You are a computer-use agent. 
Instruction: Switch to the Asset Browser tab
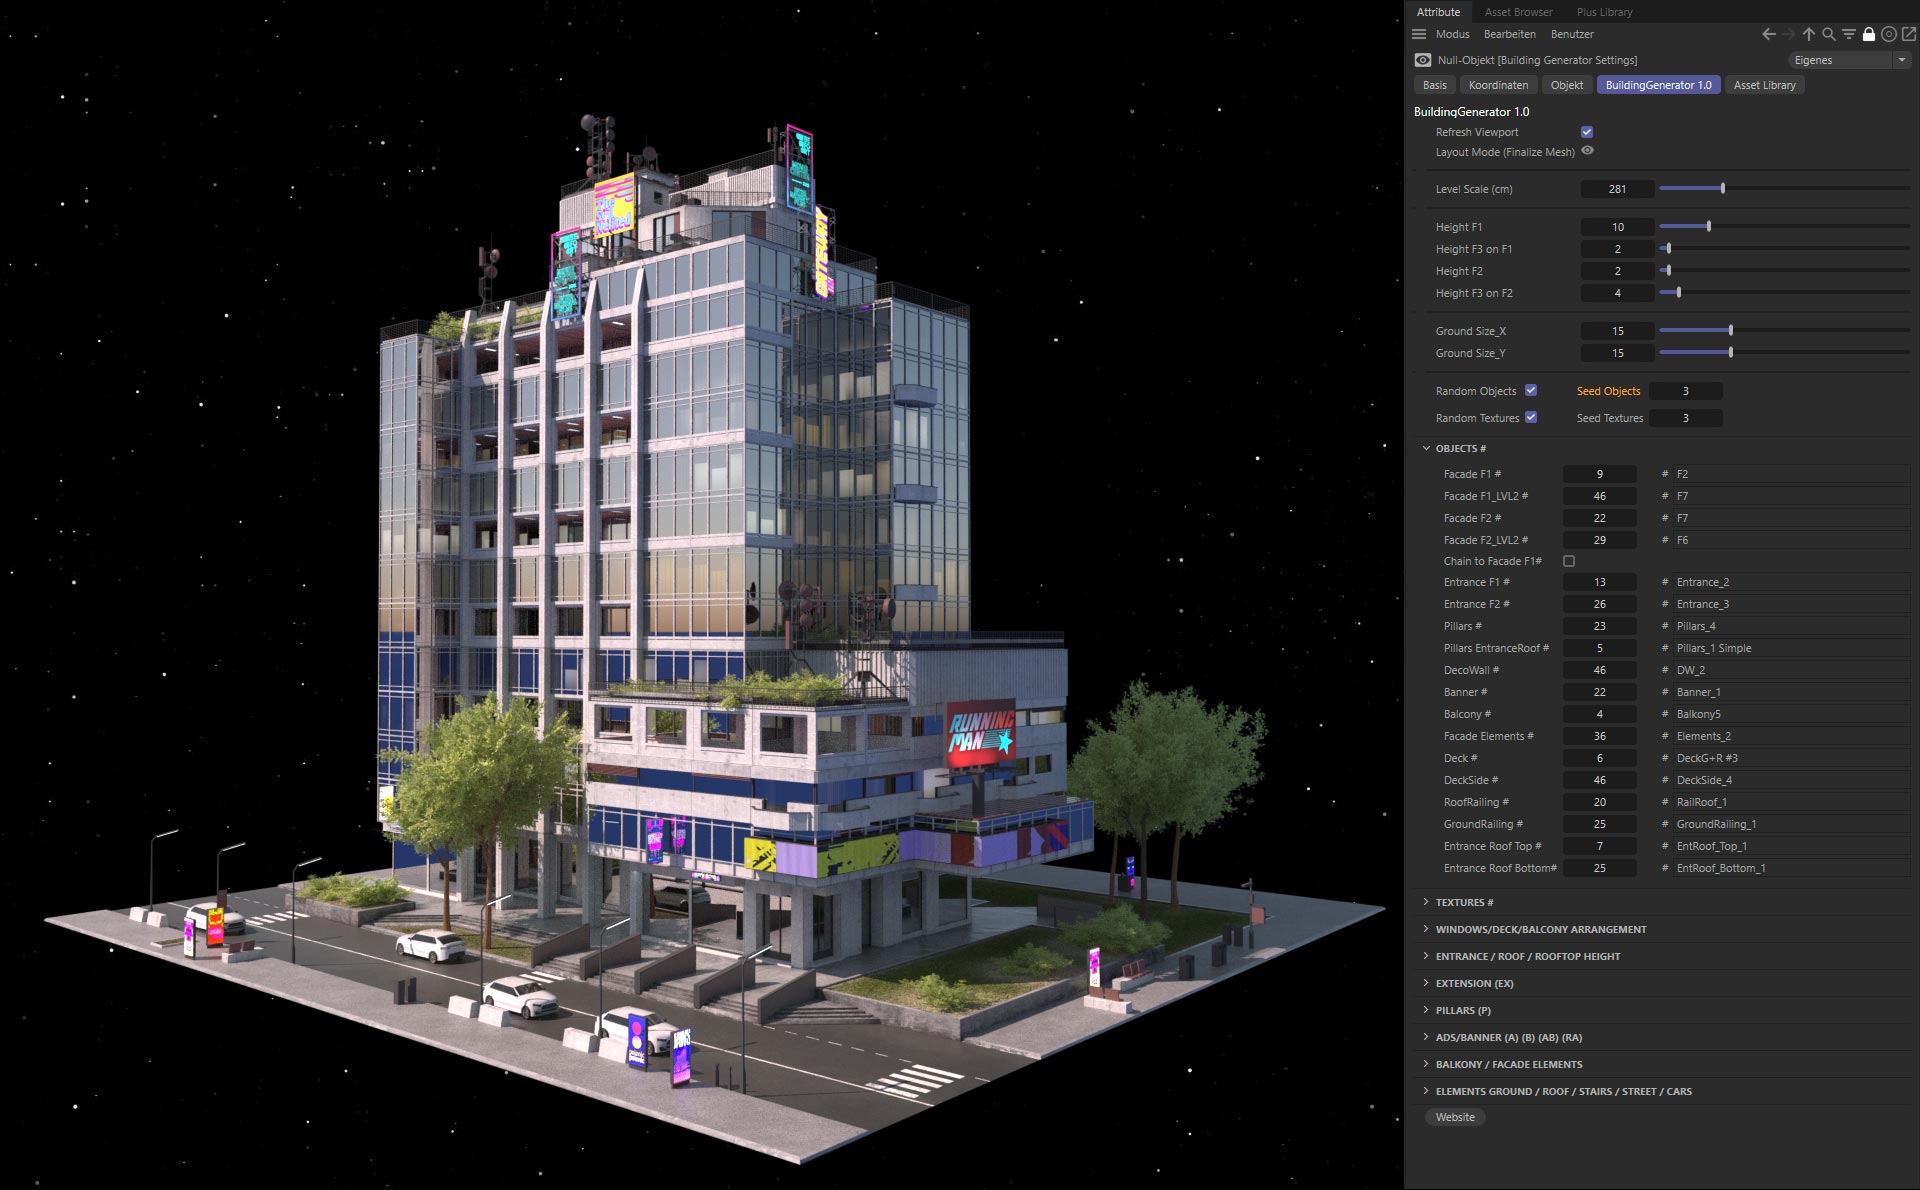1518,12
